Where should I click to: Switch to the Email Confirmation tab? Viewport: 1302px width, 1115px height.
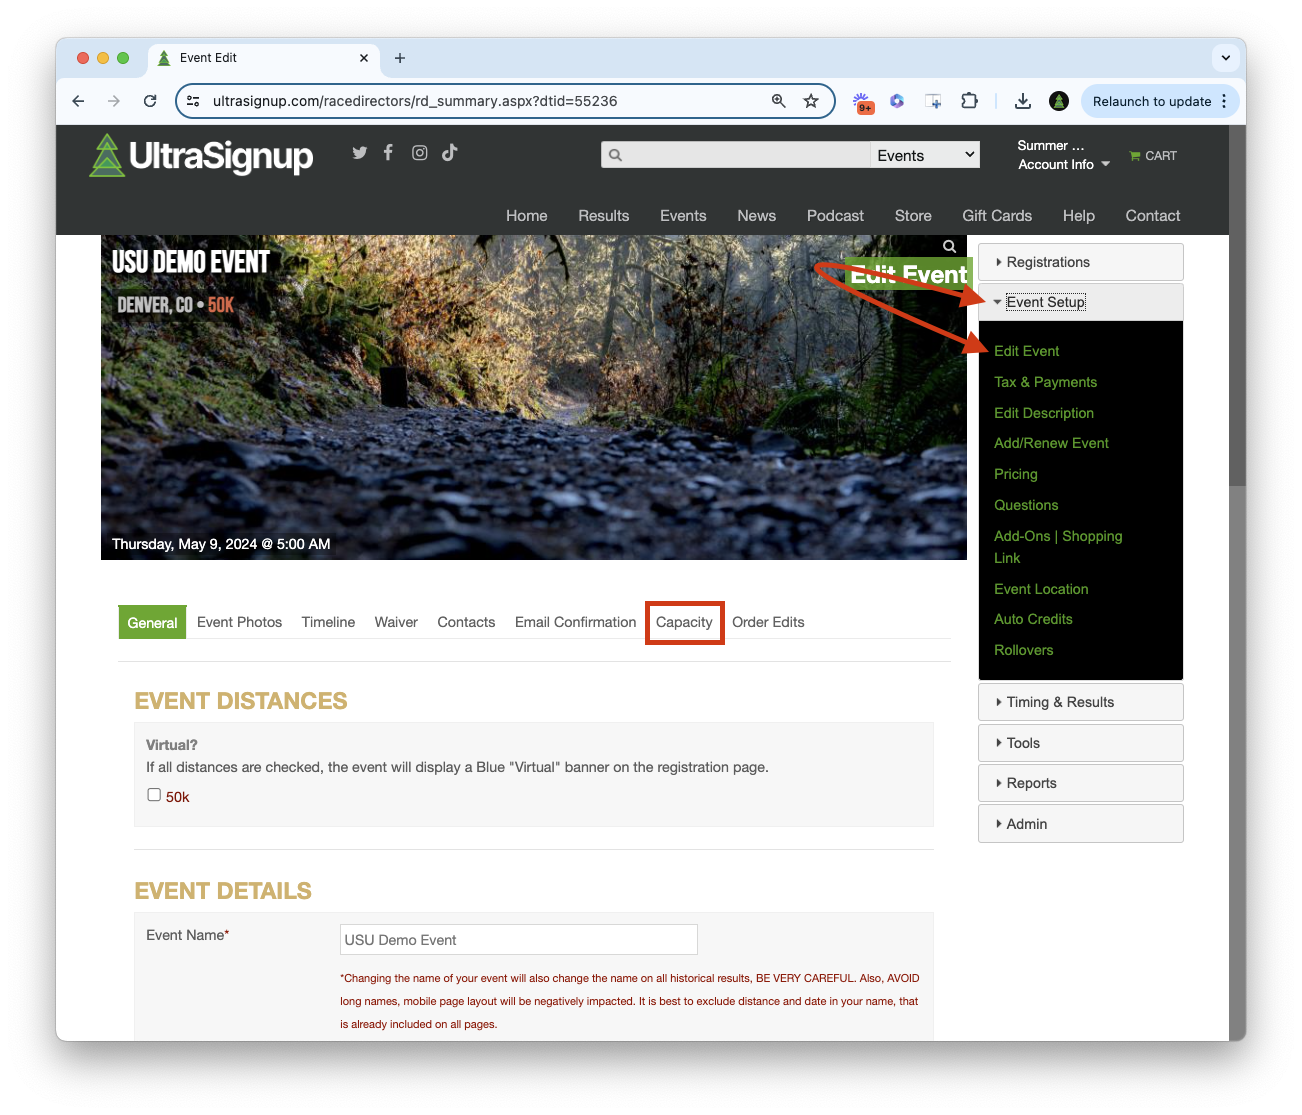pos(575,622)
